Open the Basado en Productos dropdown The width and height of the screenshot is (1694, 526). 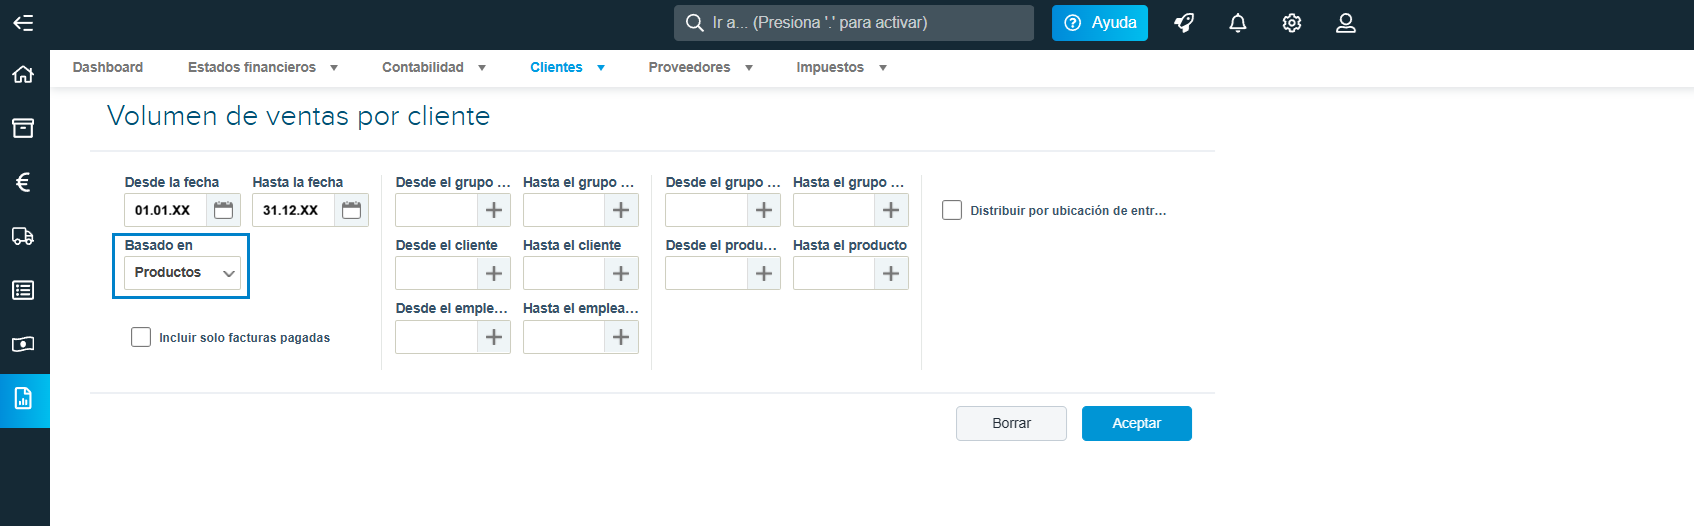[182, 273]
